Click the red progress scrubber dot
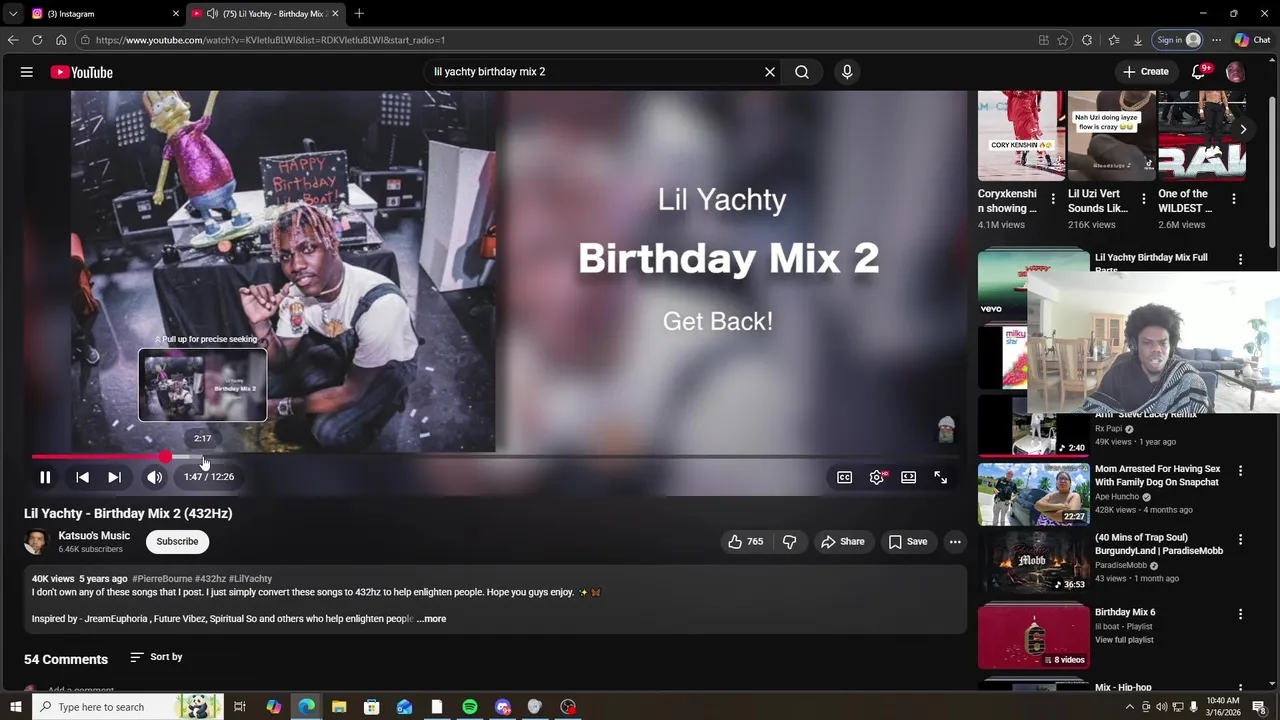 click(165, 457)
